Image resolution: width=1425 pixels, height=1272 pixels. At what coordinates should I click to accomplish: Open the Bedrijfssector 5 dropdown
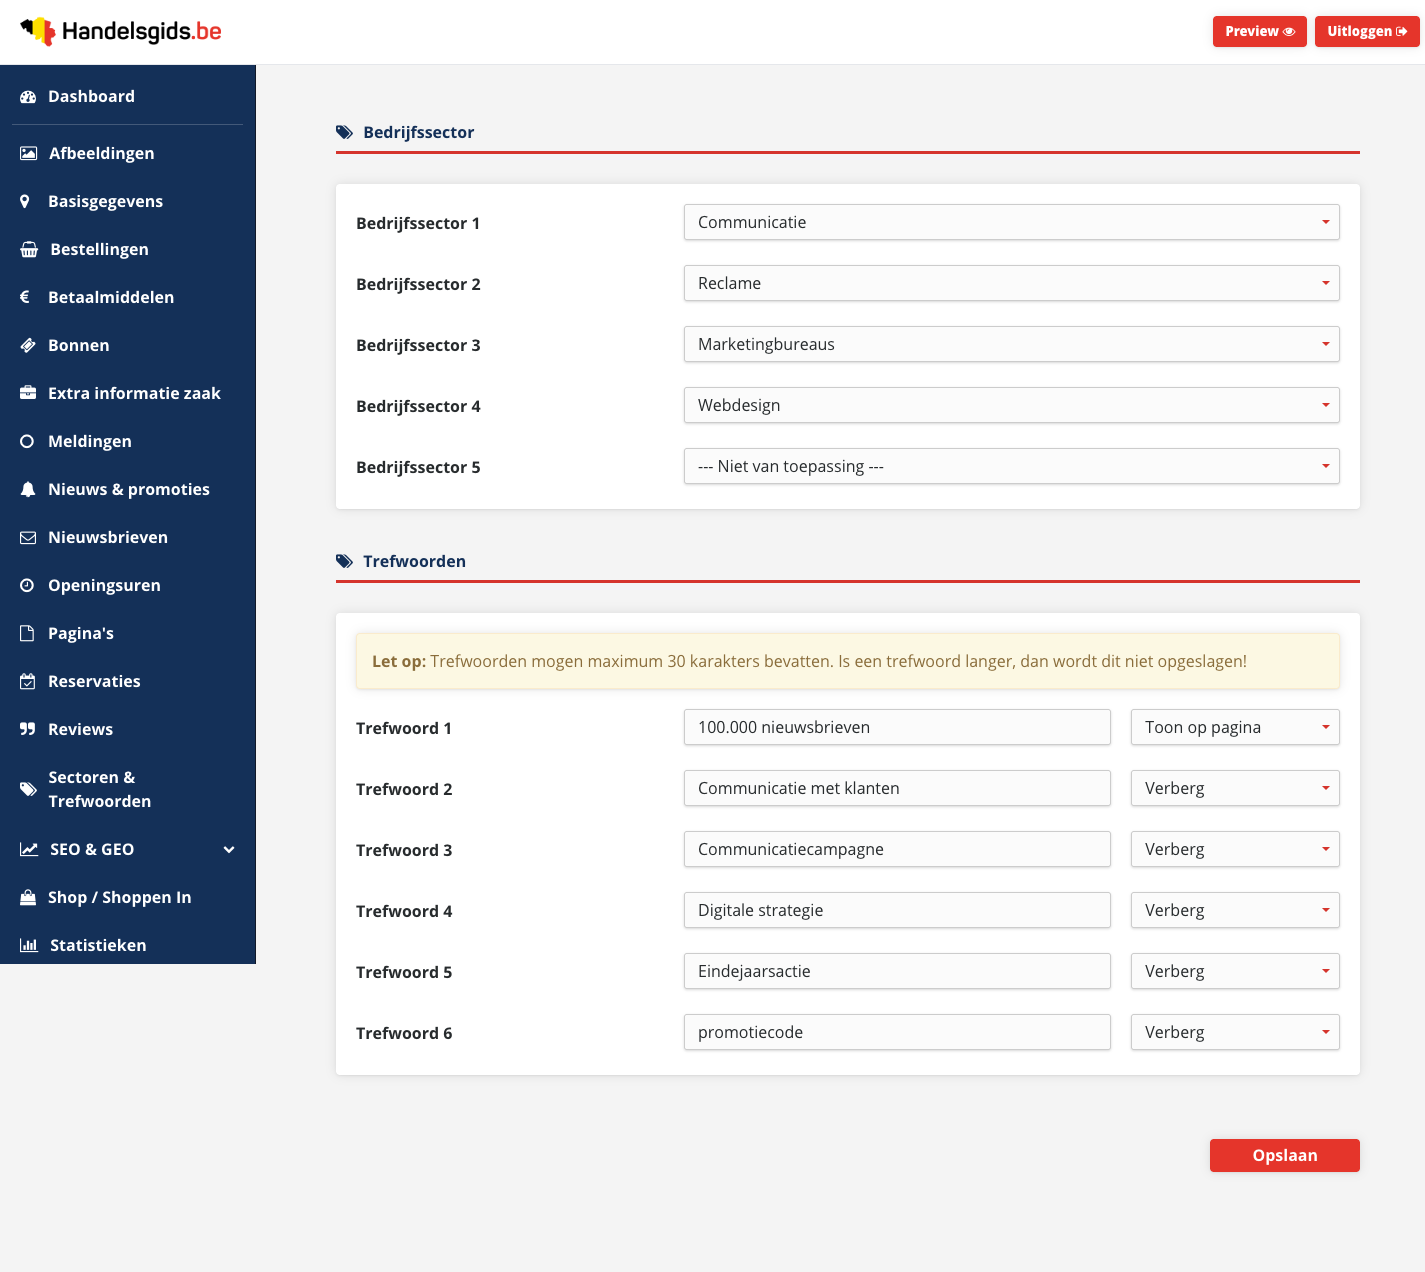(1011, 466)
